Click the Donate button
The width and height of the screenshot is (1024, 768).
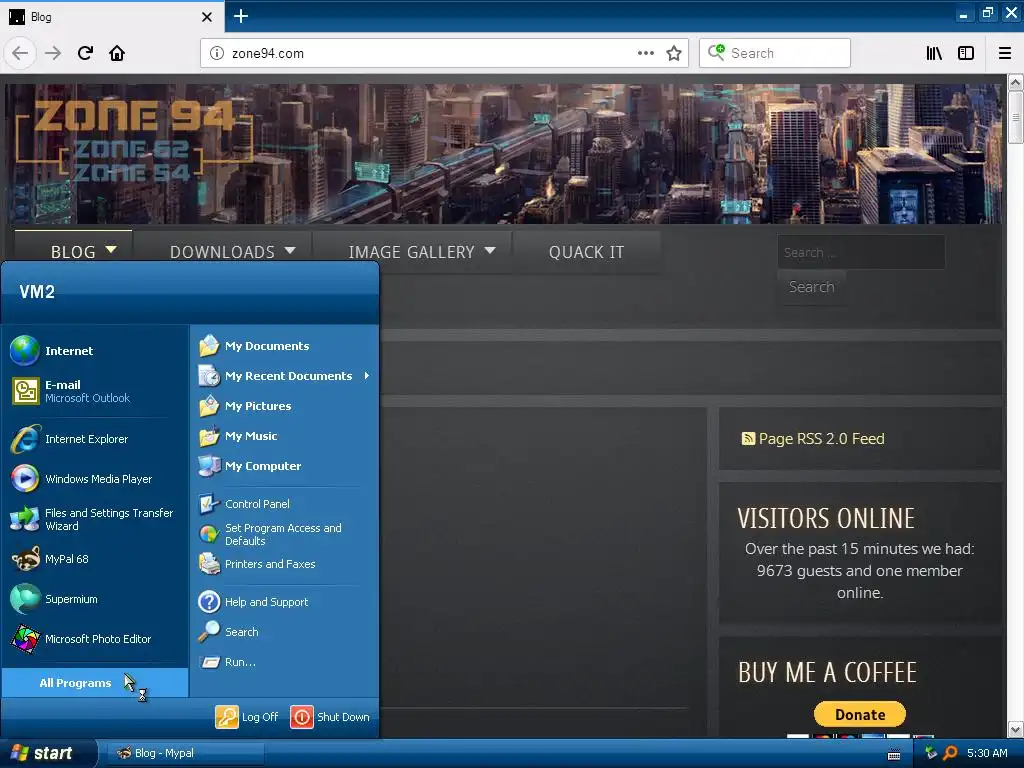point(859,714)
